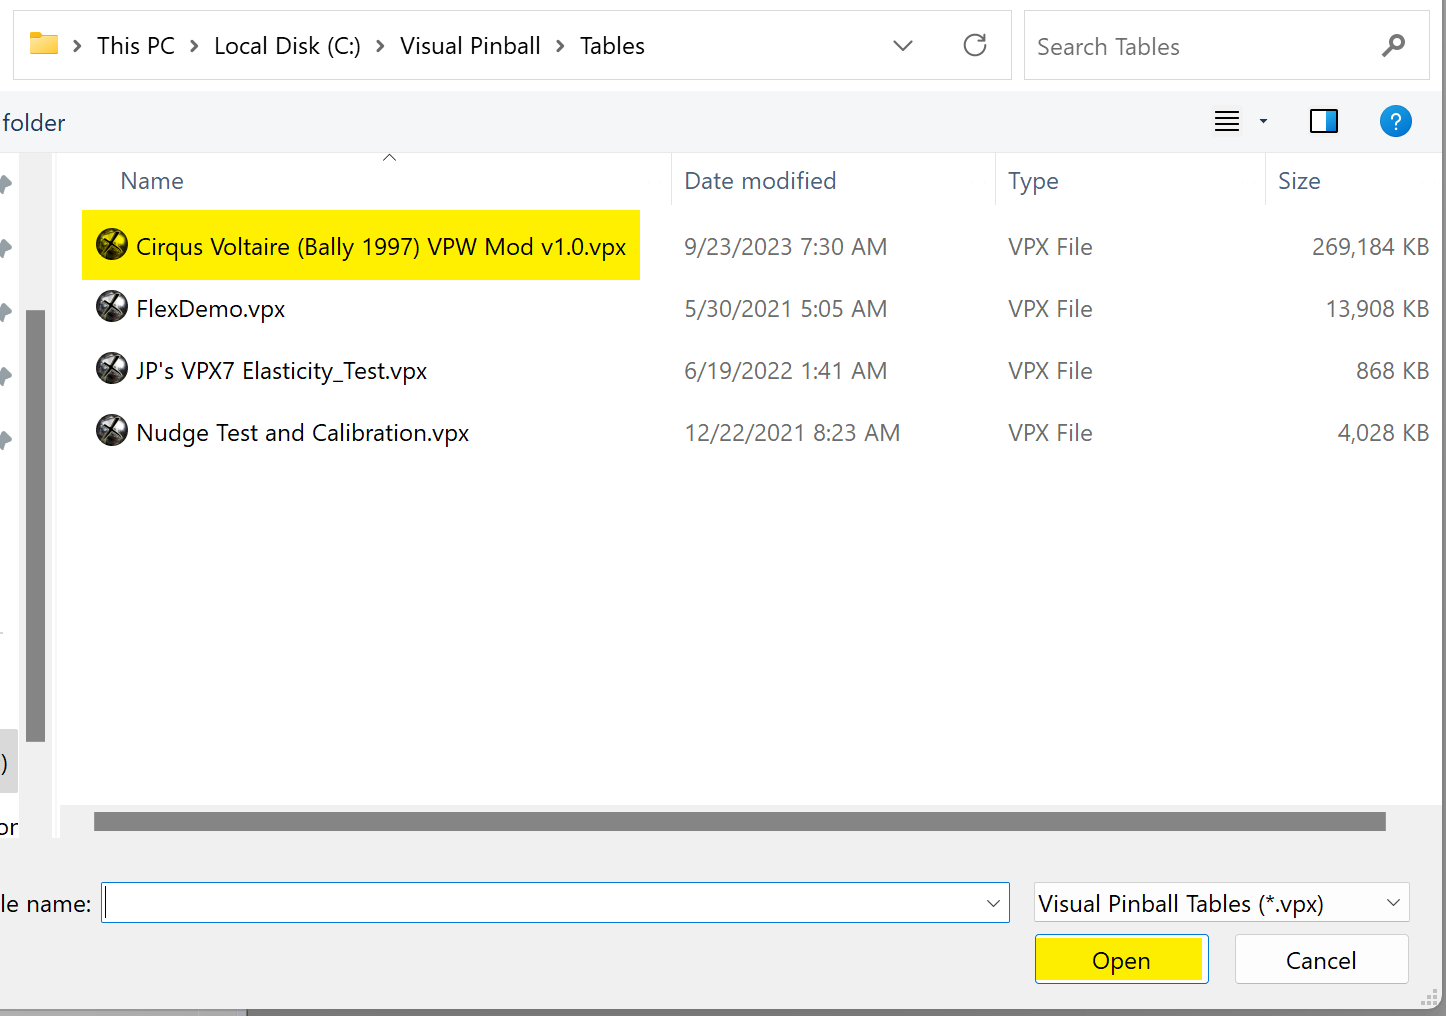Expand the view options dropdown arrow
The image size is (1446, 1016).
tap(1262, 121)
